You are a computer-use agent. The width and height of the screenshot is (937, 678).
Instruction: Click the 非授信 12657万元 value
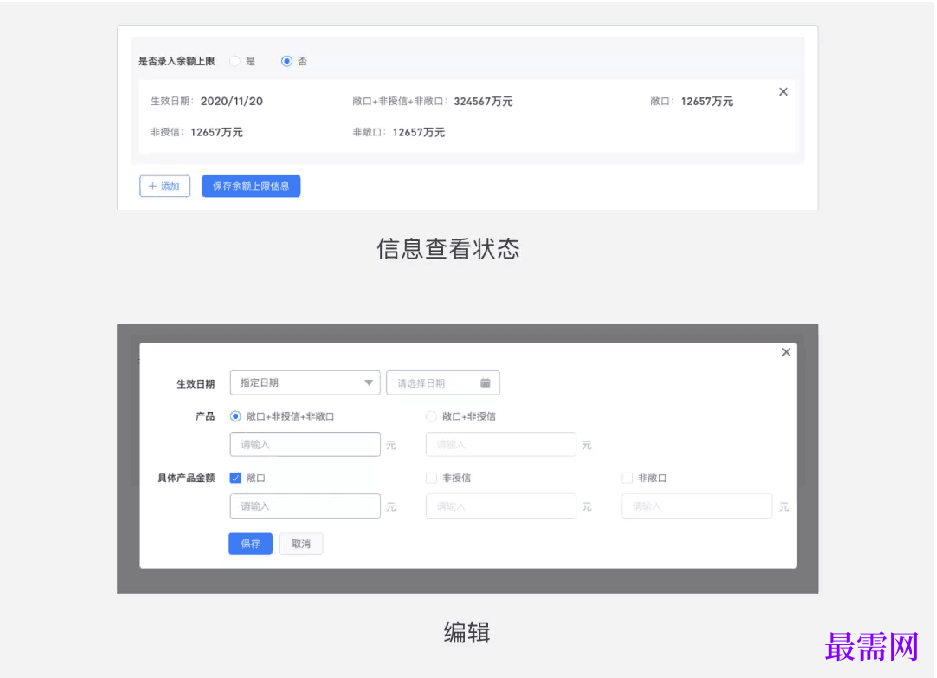click(x=216, y=132)
